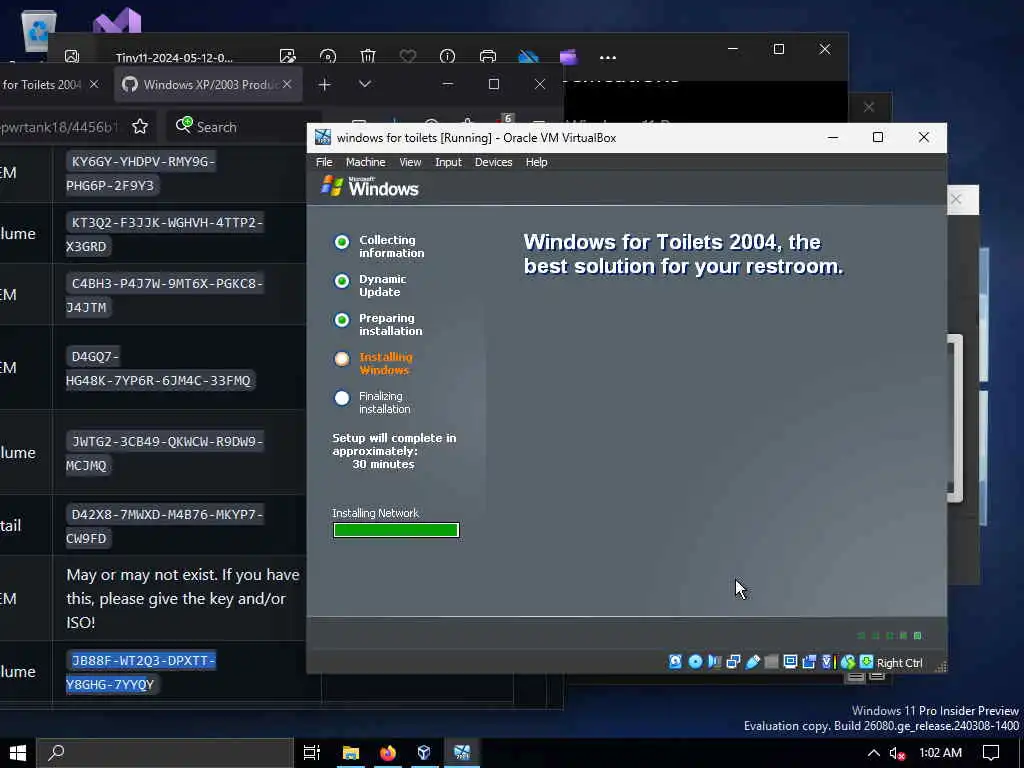Click the 'May or may not exist' note text
Viewport: 1024px width, 768px height.
183,598
